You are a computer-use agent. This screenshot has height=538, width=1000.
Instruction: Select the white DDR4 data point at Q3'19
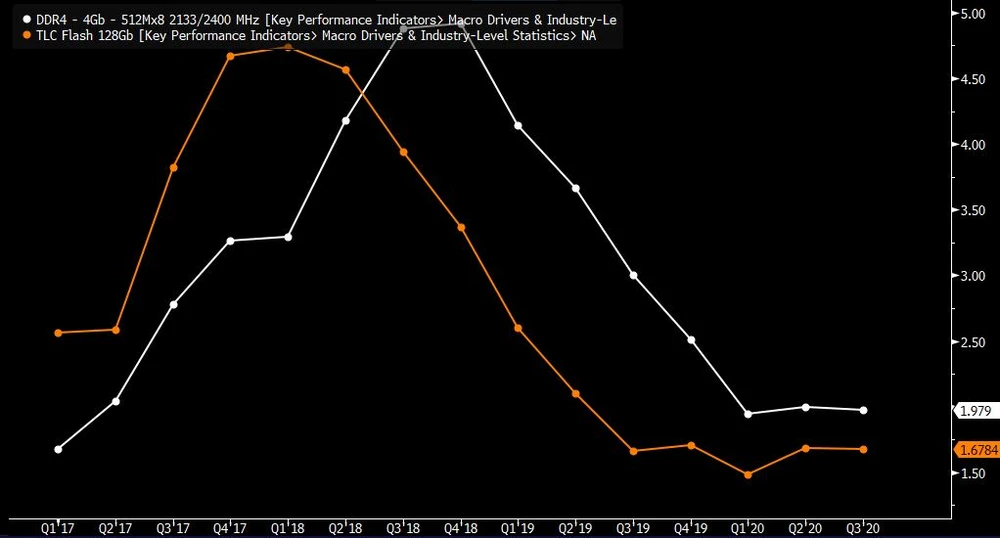point(633,276)
